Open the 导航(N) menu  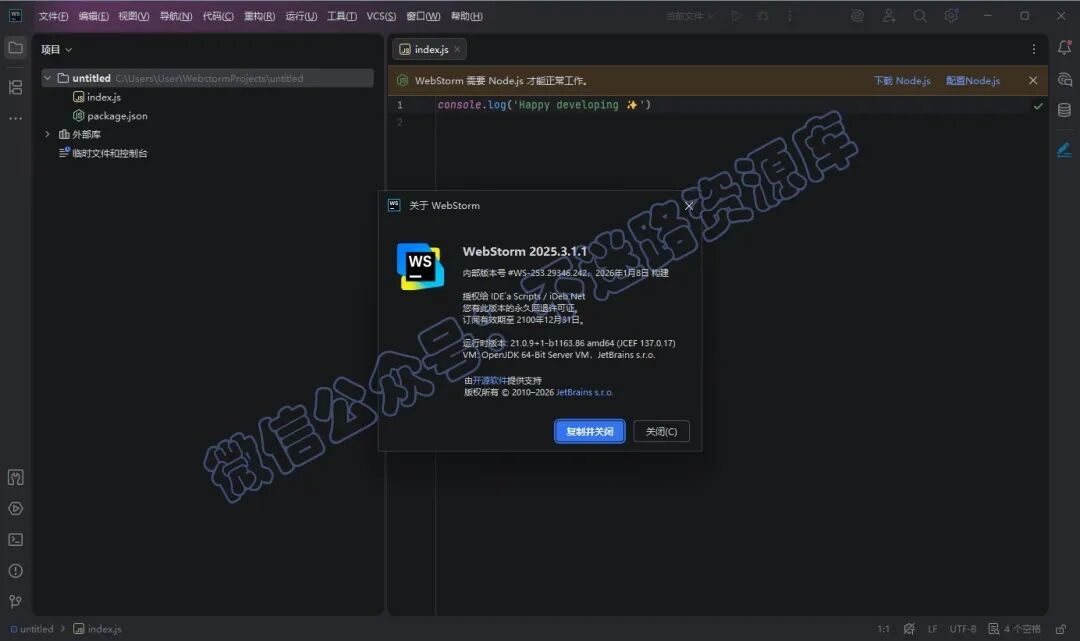176,16
